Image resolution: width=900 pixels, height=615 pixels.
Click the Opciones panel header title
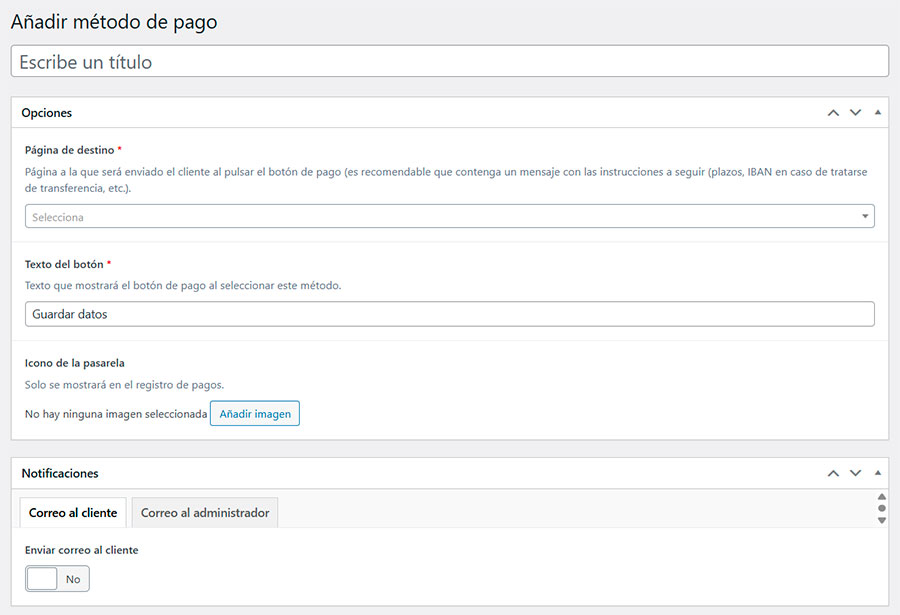coord(47,113)
